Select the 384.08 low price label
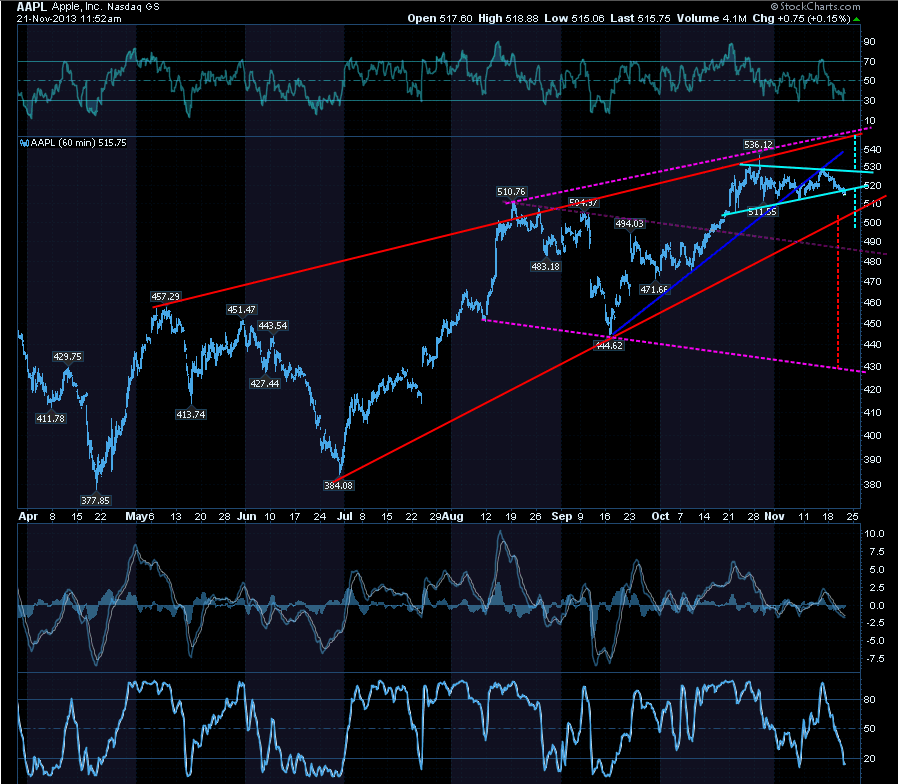898x784 pixels. [x=338, y=485]
